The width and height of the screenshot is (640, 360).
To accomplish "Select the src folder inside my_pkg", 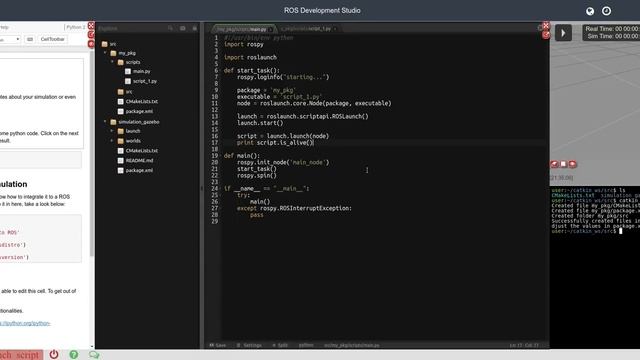I will (129, 92).
